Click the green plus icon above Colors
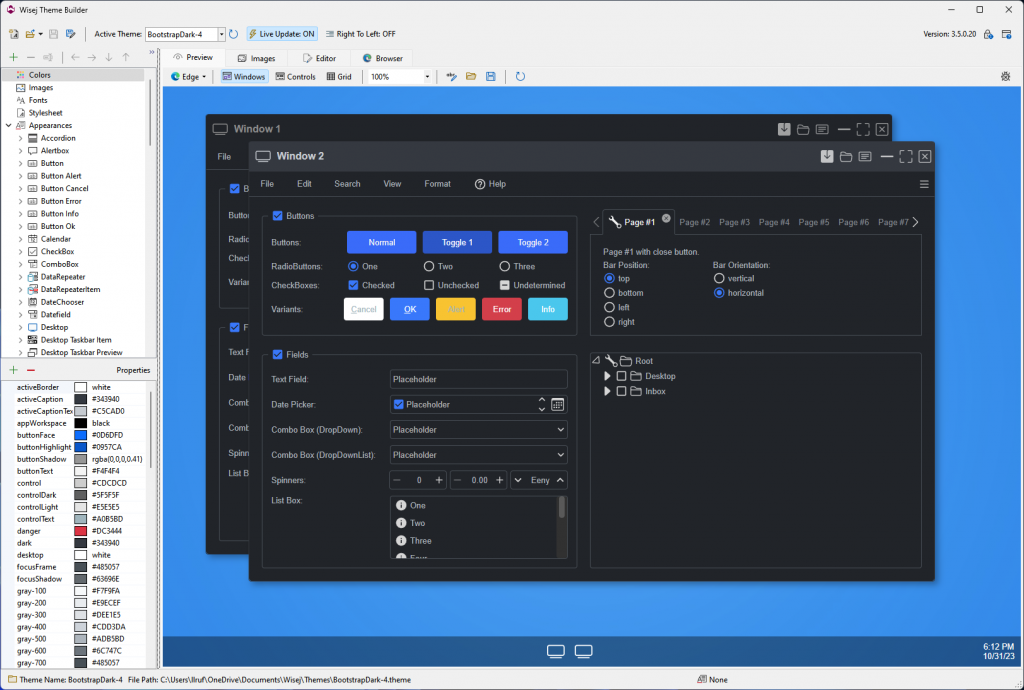The width and height of the screenshot is (1024, 690). [13, 57]
